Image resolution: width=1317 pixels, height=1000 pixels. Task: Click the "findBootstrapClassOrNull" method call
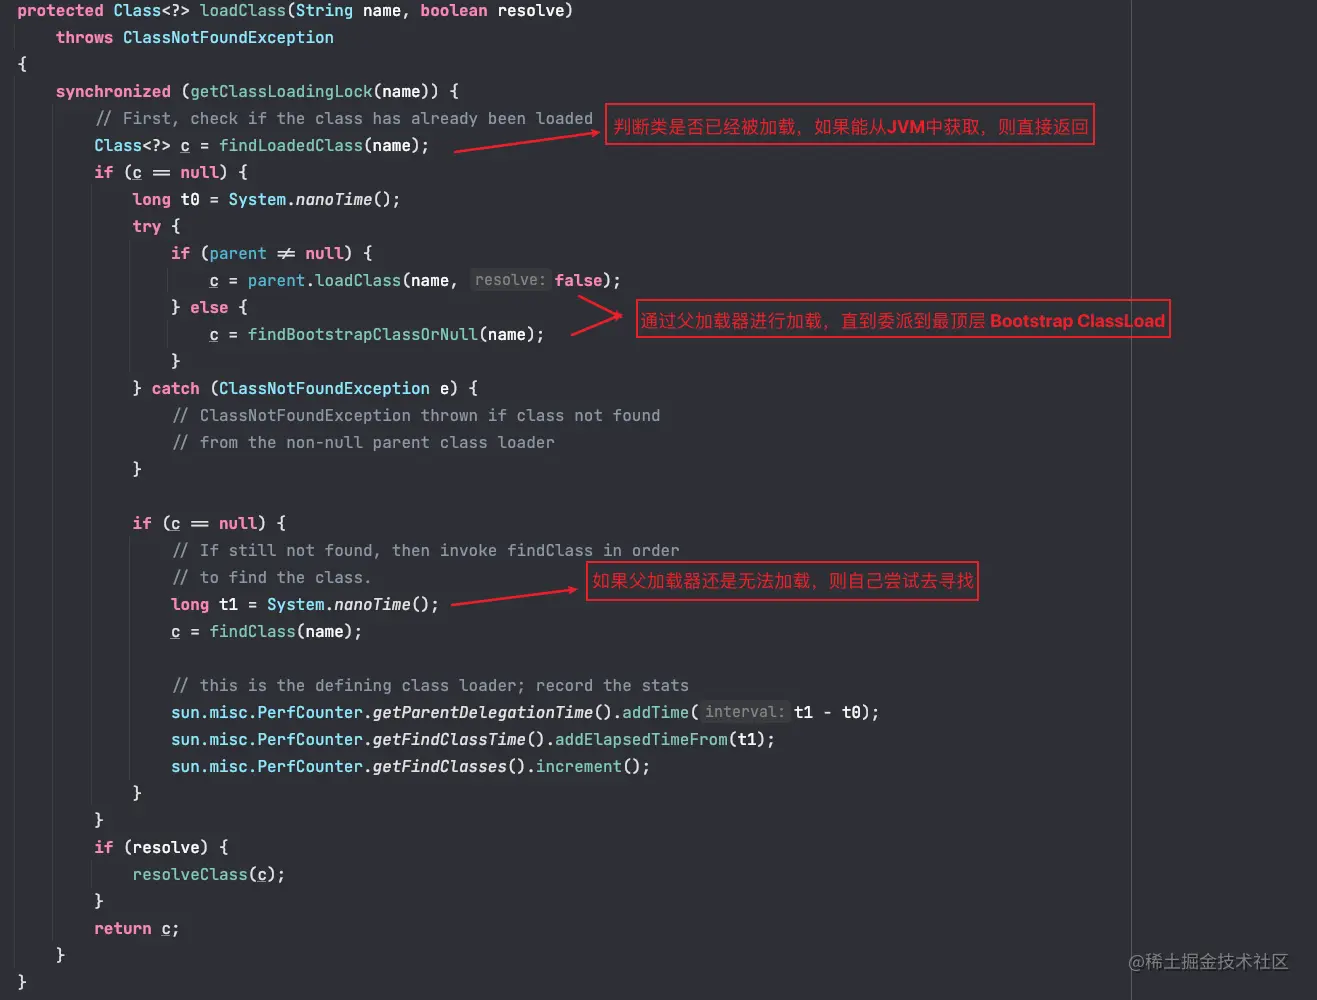(363, 335)
